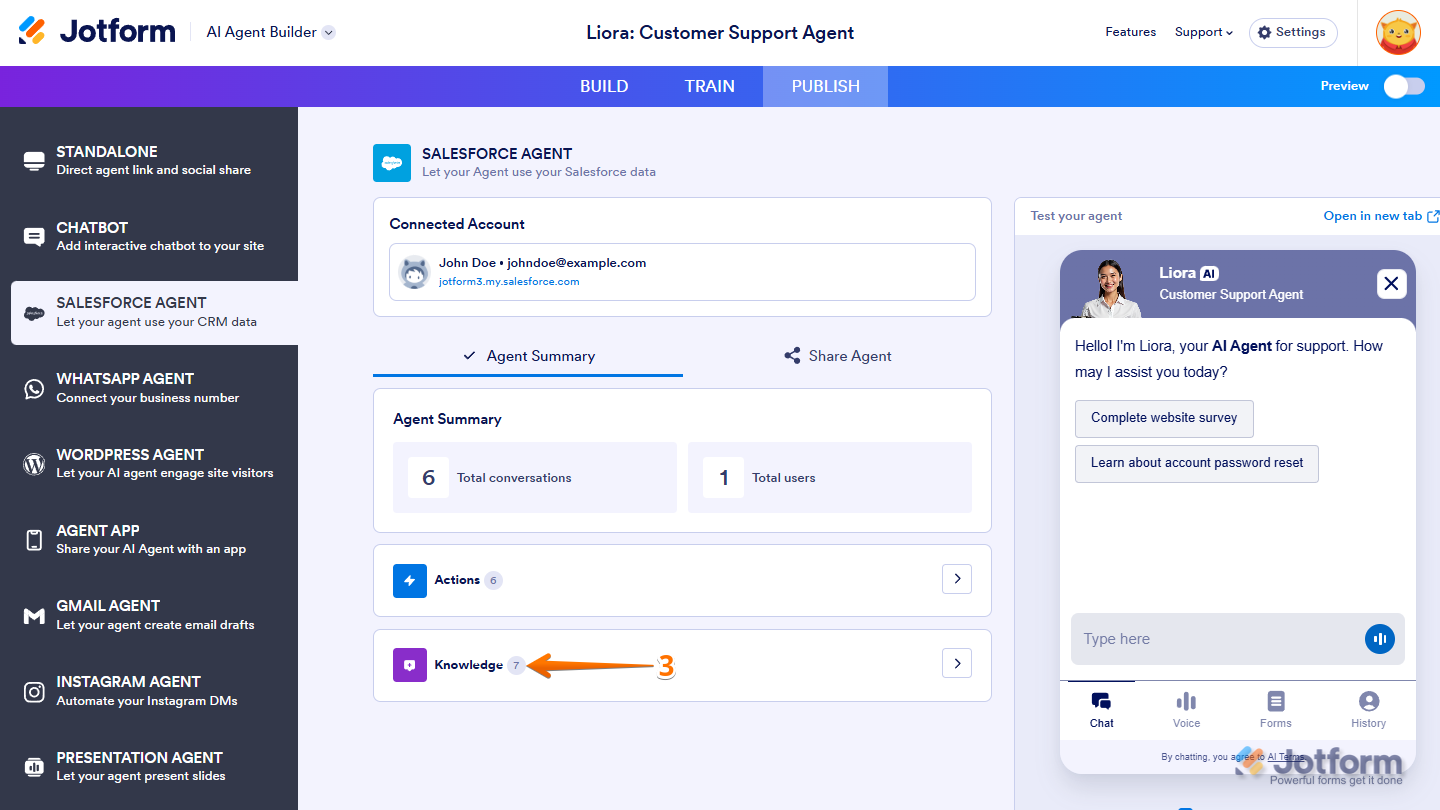Open the Voice tab in chat
The image size is (1440, 810).
(x=1186, y=710)
